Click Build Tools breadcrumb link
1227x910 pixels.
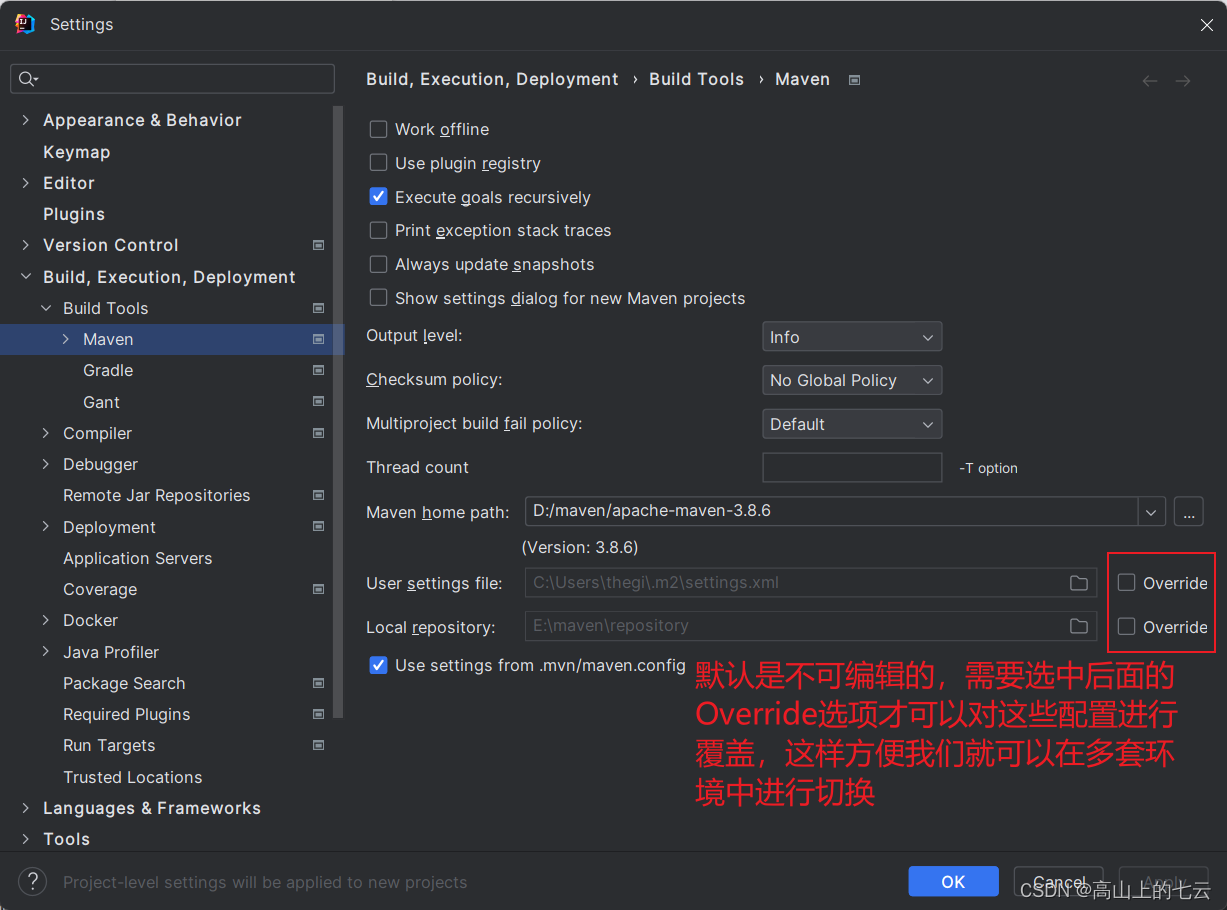(x=696, y=79)
